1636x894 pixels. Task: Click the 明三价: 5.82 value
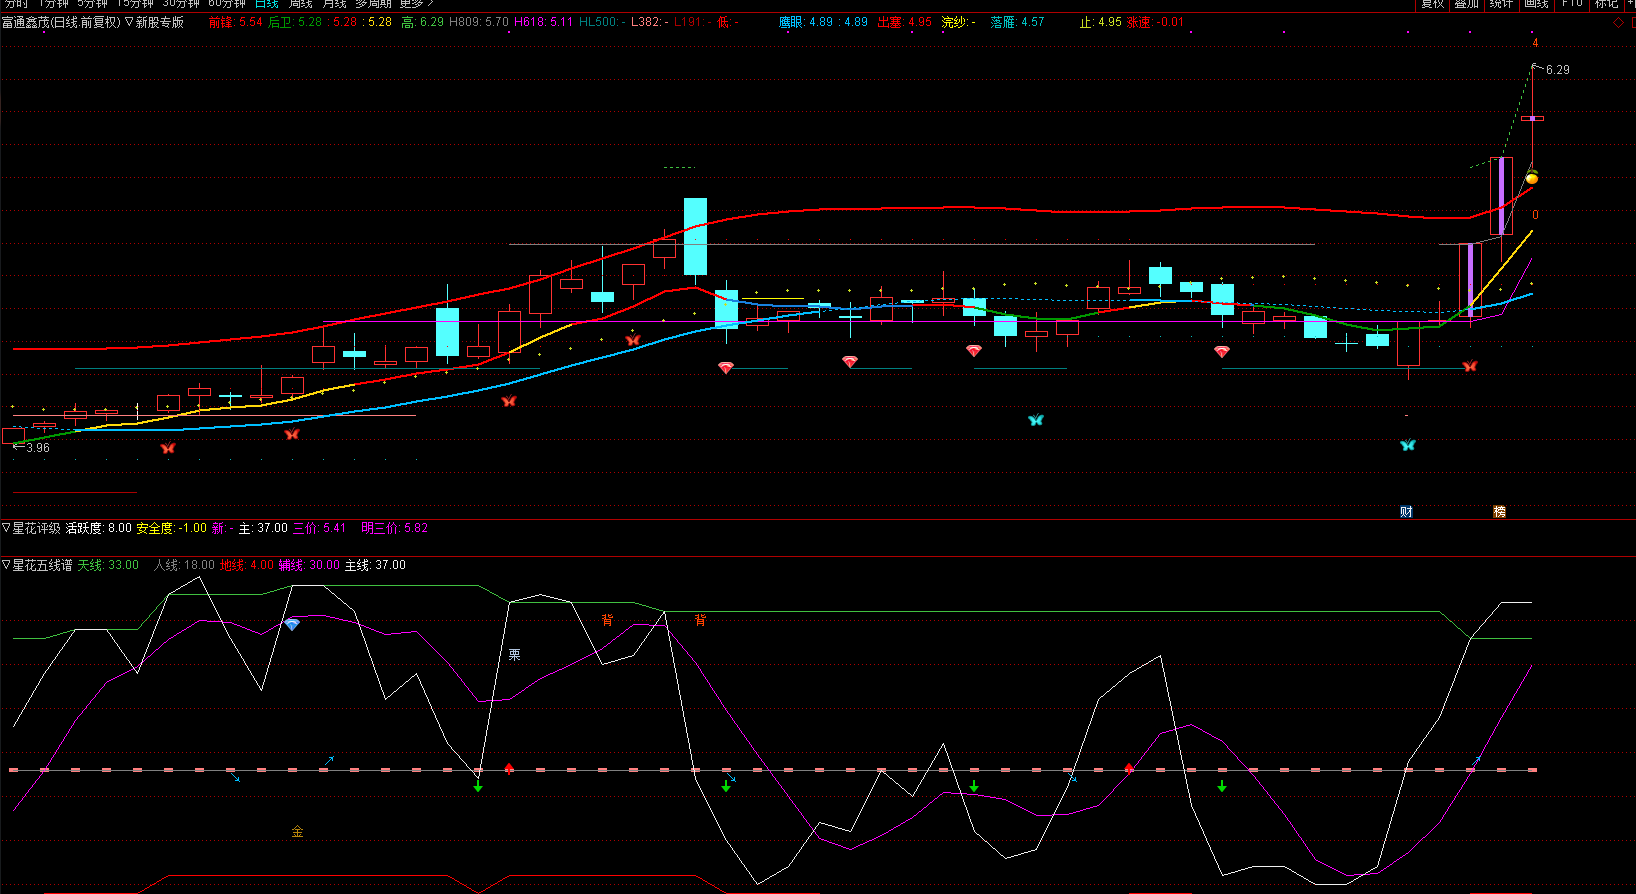click(x=394, y=528)
